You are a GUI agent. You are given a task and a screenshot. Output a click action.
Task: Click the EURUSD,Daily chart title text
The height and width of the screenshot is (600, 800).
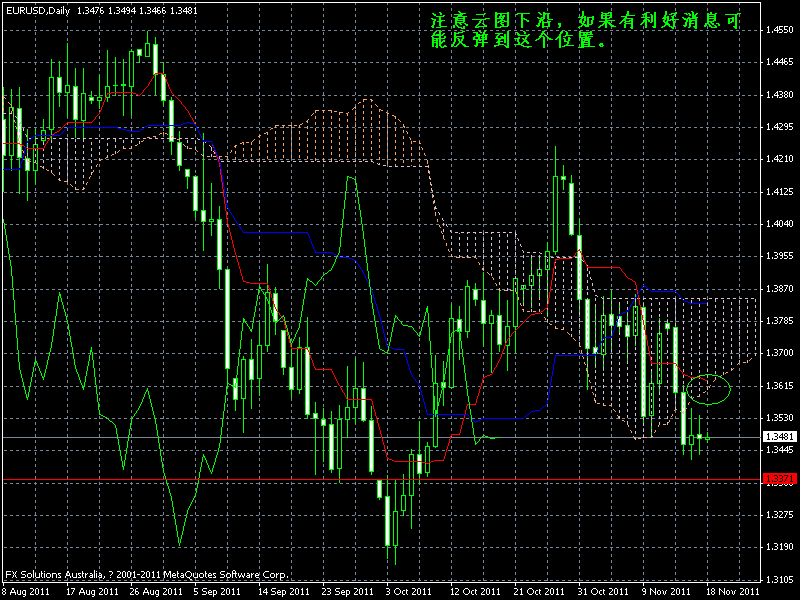38,10
